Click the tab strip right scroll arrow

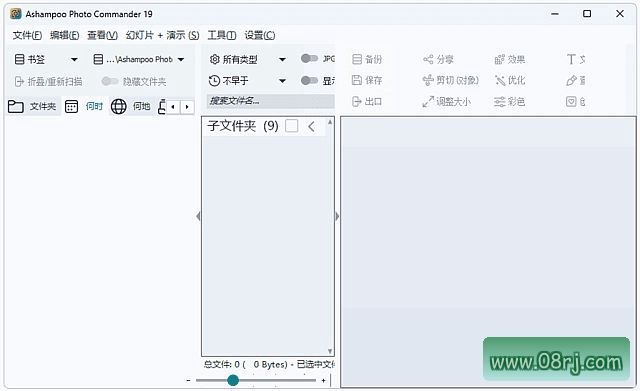click(x=187, y=107)
